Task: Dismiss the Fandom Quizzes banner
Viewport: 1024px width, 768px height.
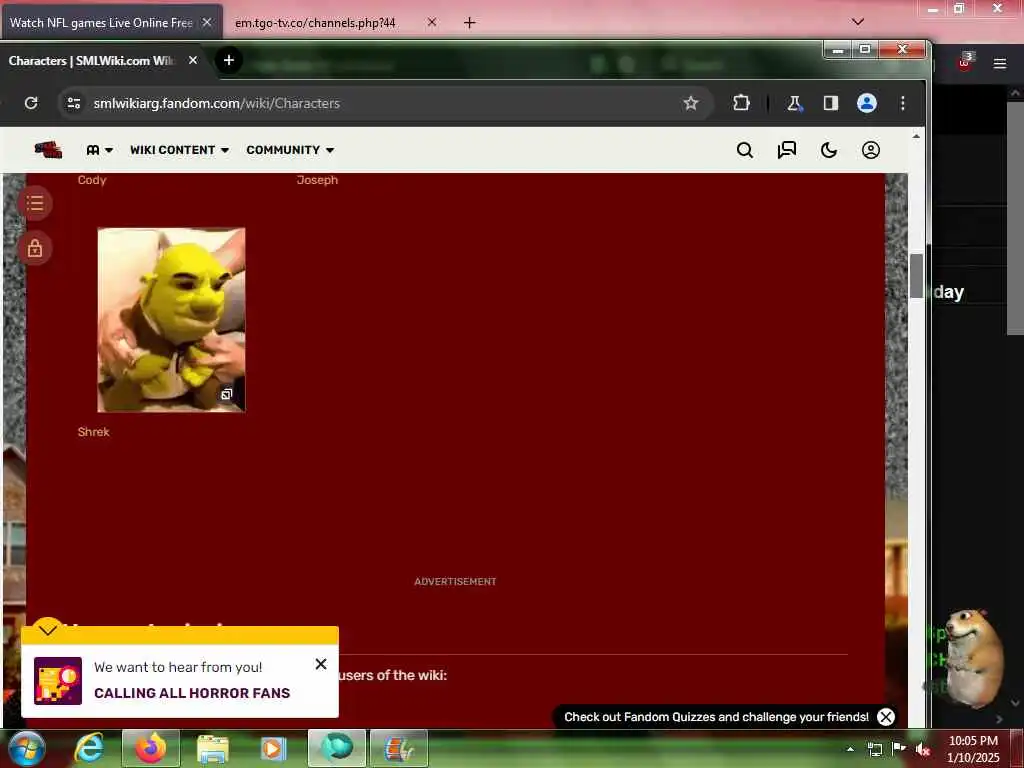Action: coord(886,717)
